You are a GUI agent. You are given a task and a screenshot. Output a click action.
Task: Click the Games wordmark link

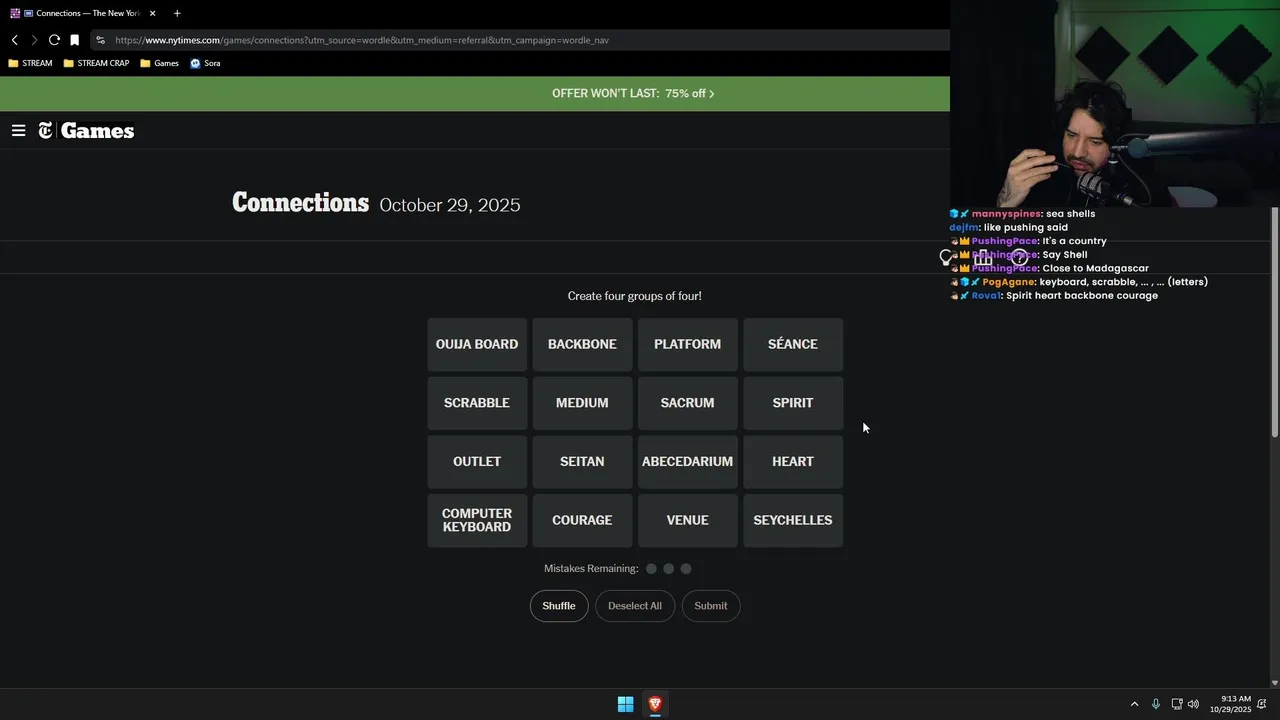(97, 131)
